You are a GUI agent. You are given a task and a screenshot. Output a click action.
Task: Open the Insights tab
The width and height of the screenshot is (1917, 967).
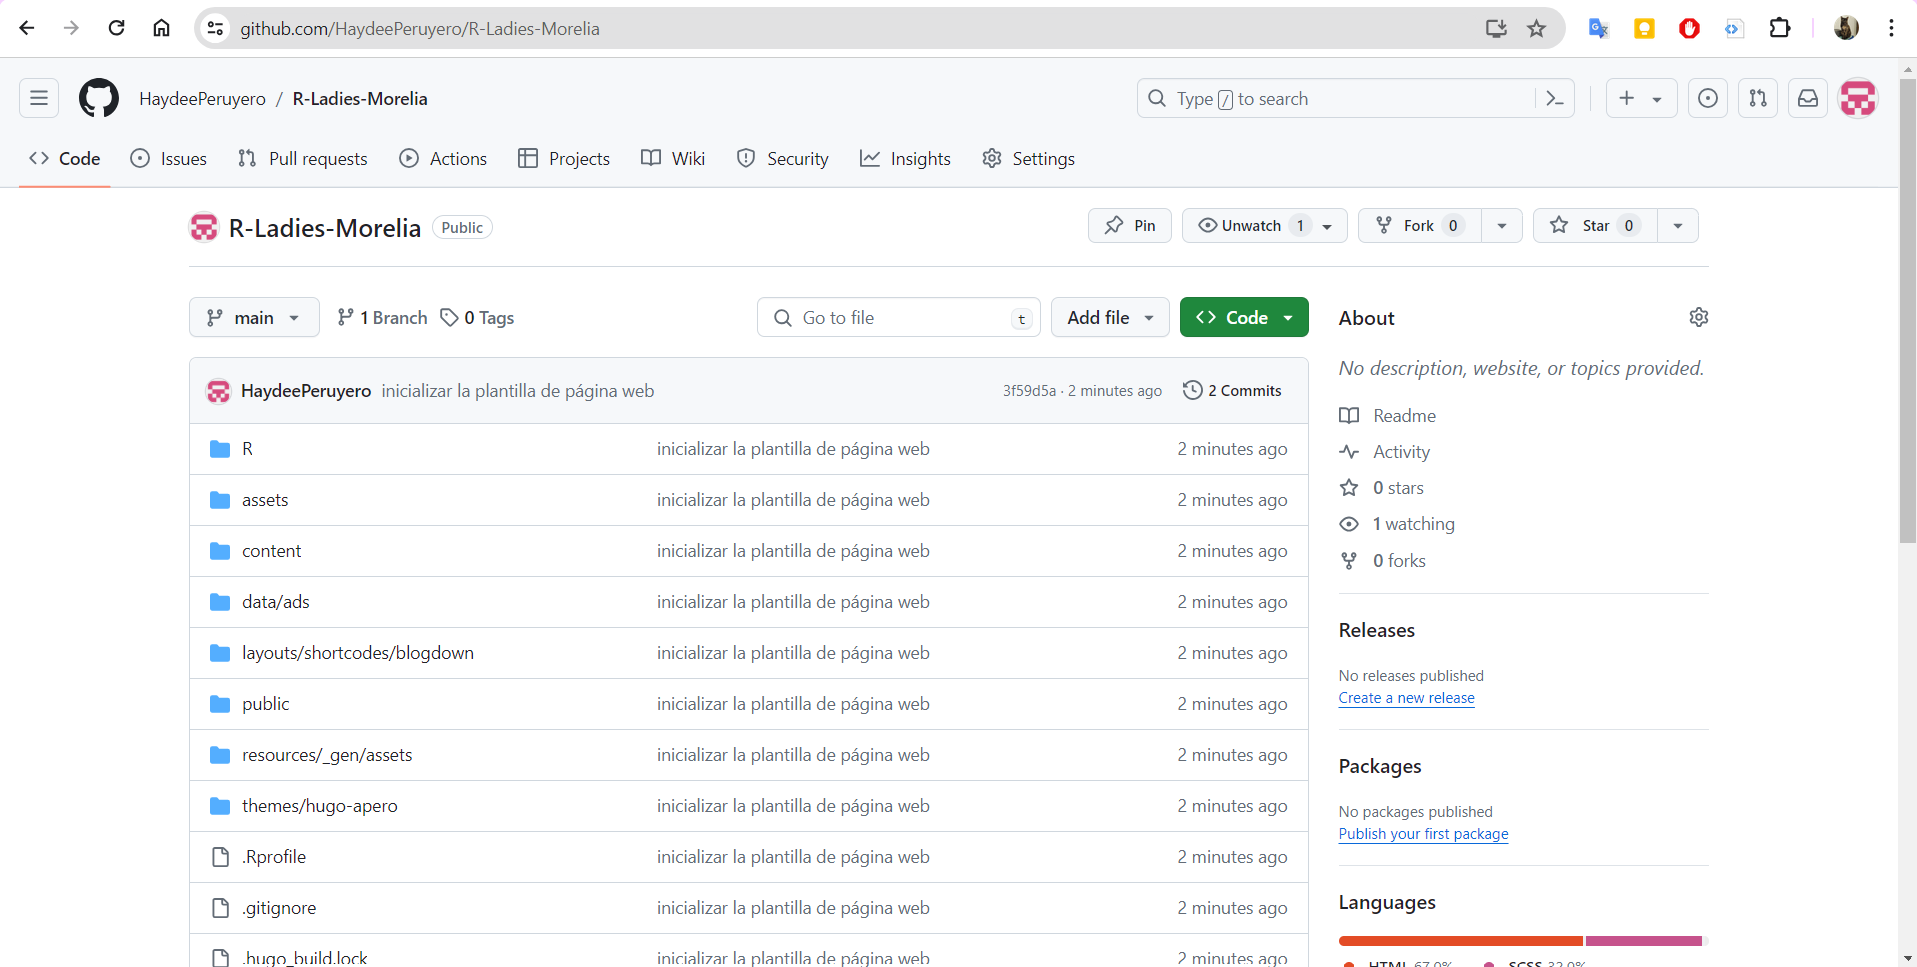point(905,158)
